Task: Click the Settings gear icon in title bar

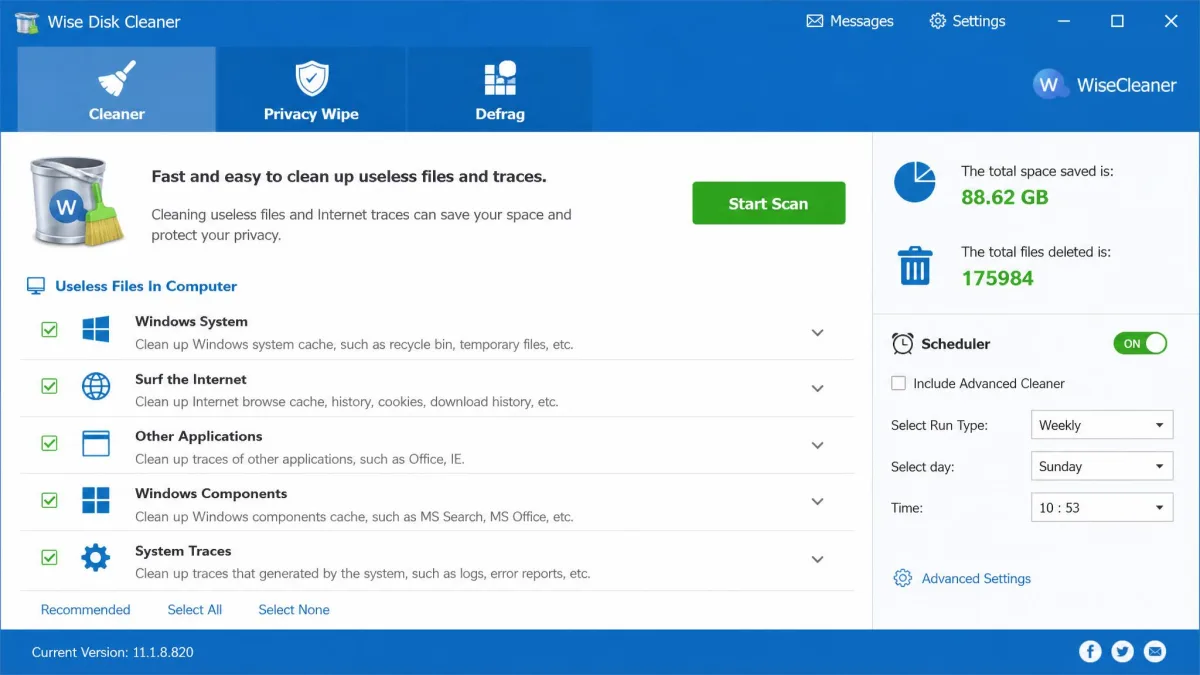Action: (937, 21)
